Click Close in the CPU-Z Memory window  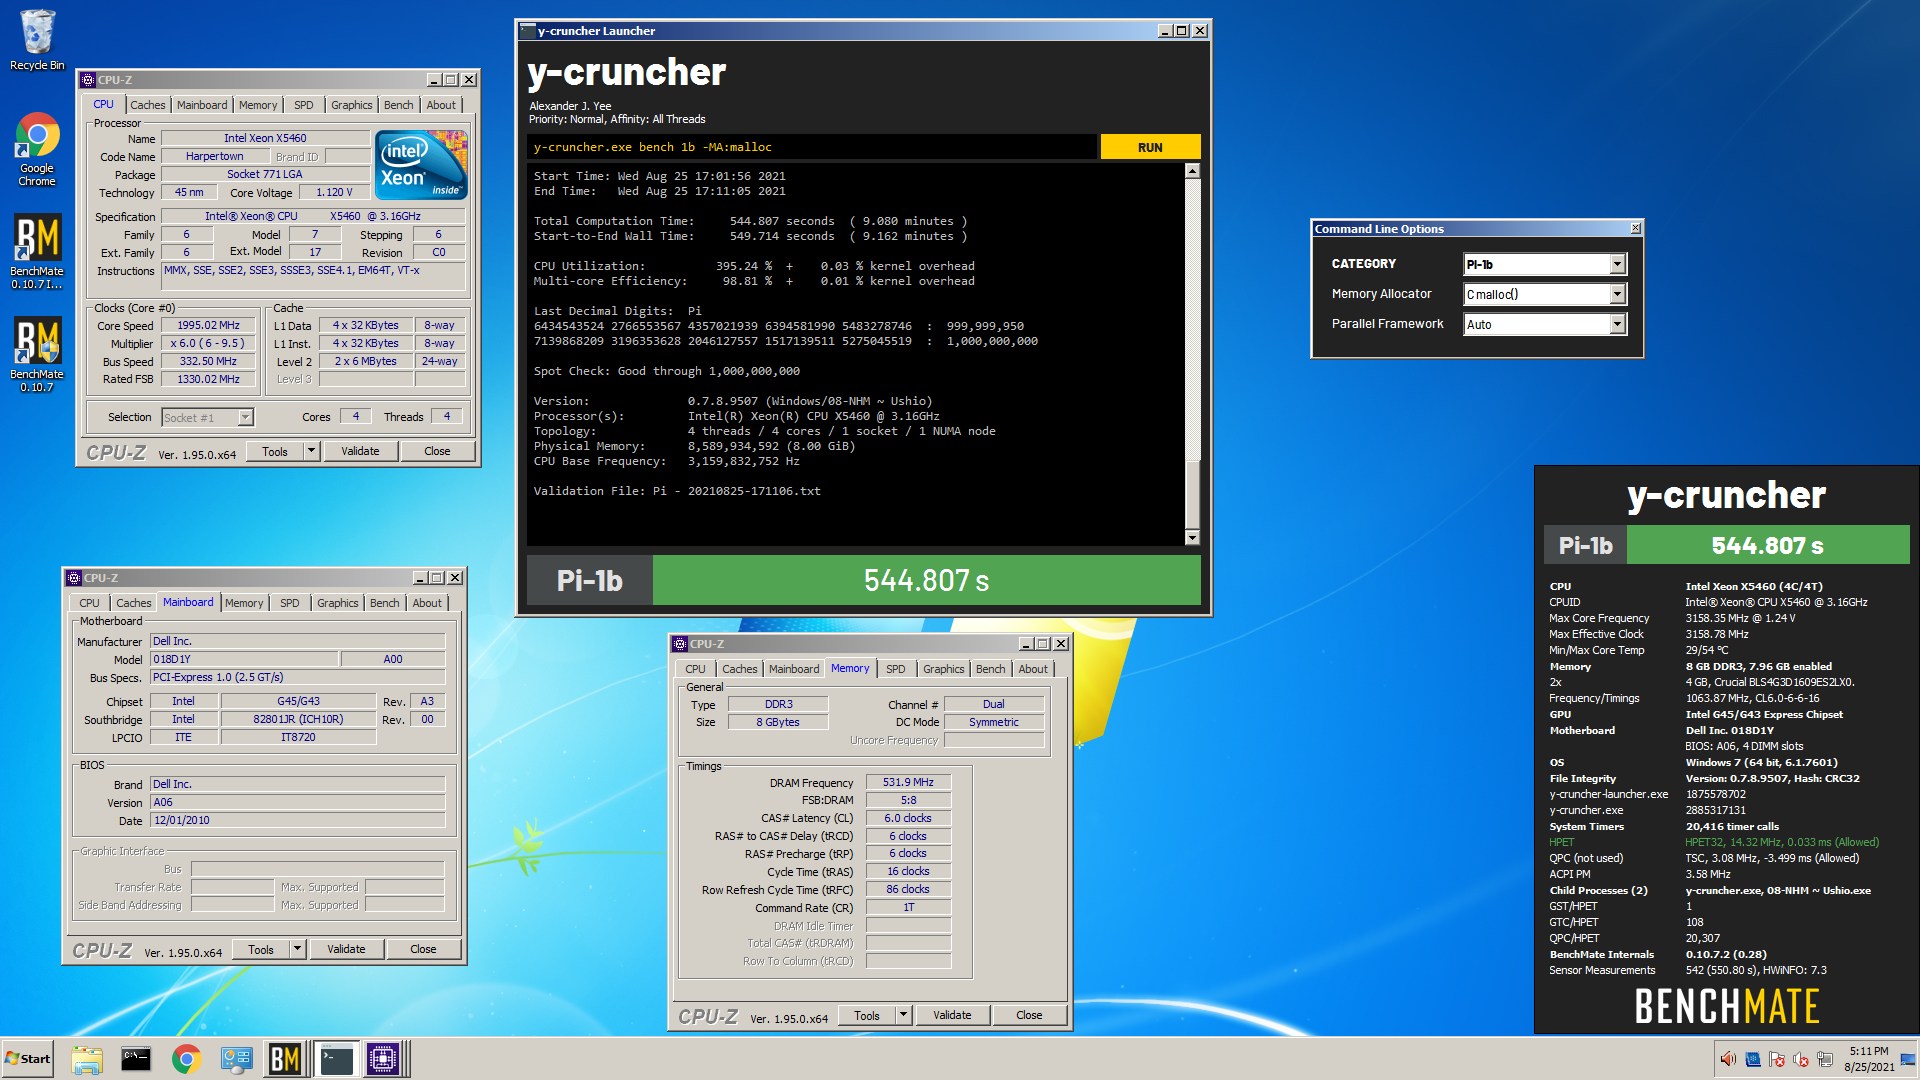[x=1029, y=1016]
